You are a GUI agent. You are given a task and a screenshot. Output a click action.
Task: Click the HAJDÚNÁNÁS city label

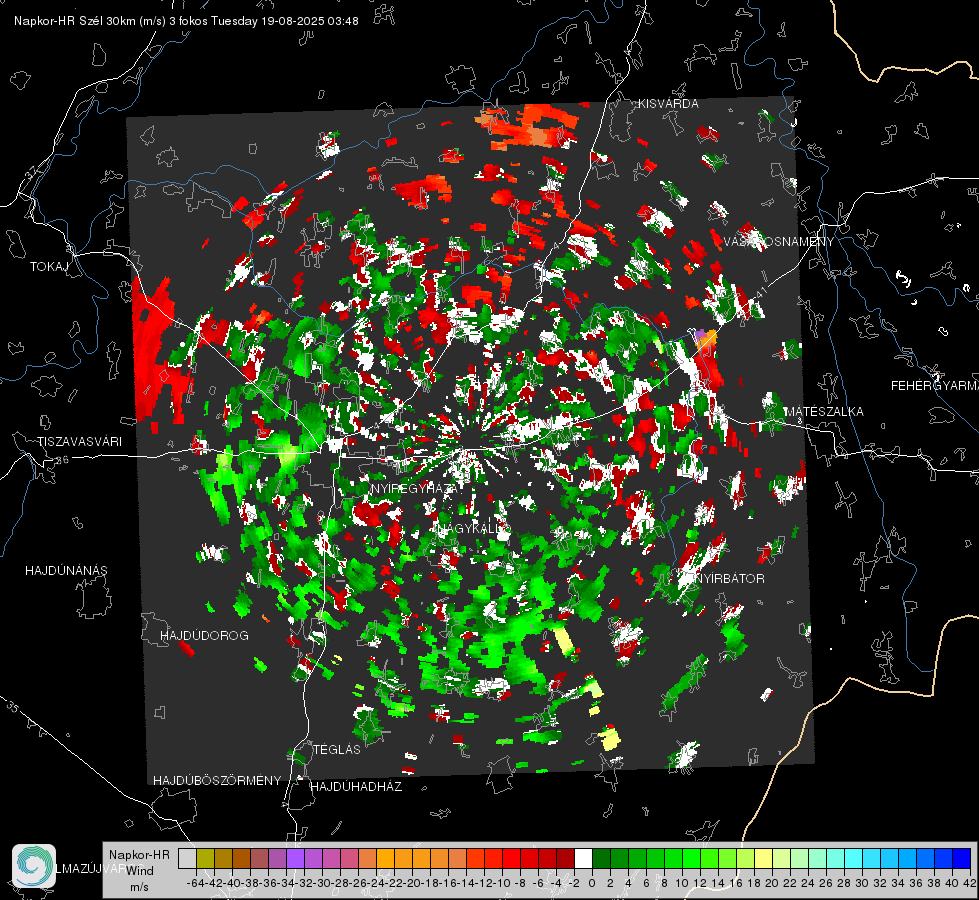point(66,571)
